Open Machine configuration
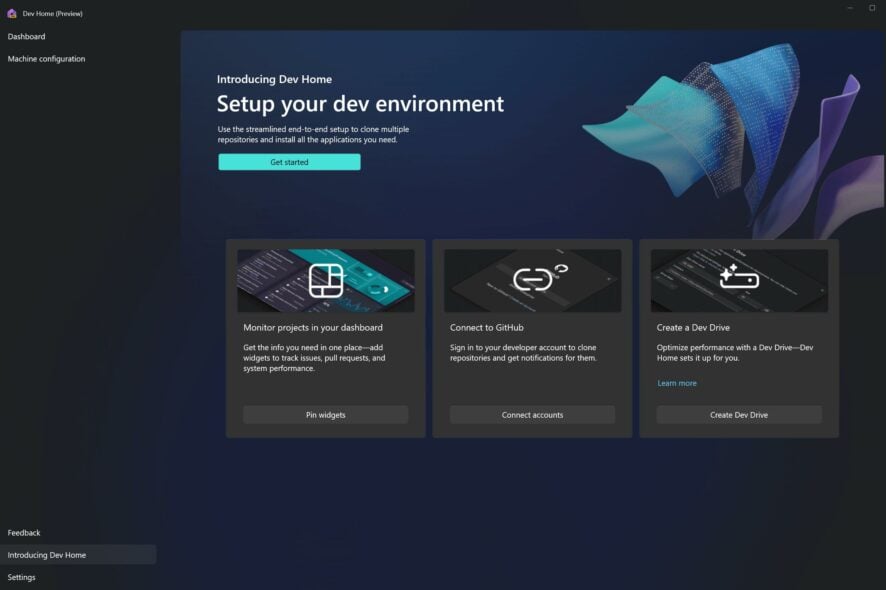The width and height of the screenshot is (886, 590). coord(46,58)
